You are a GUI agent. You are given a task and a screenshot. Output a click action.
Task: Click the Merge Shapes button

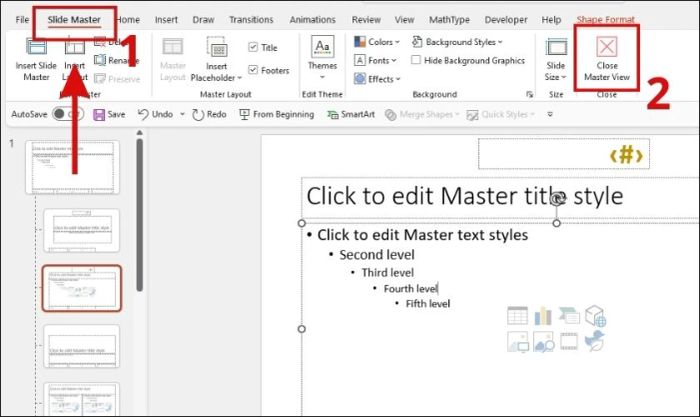[x=422, y=115]
